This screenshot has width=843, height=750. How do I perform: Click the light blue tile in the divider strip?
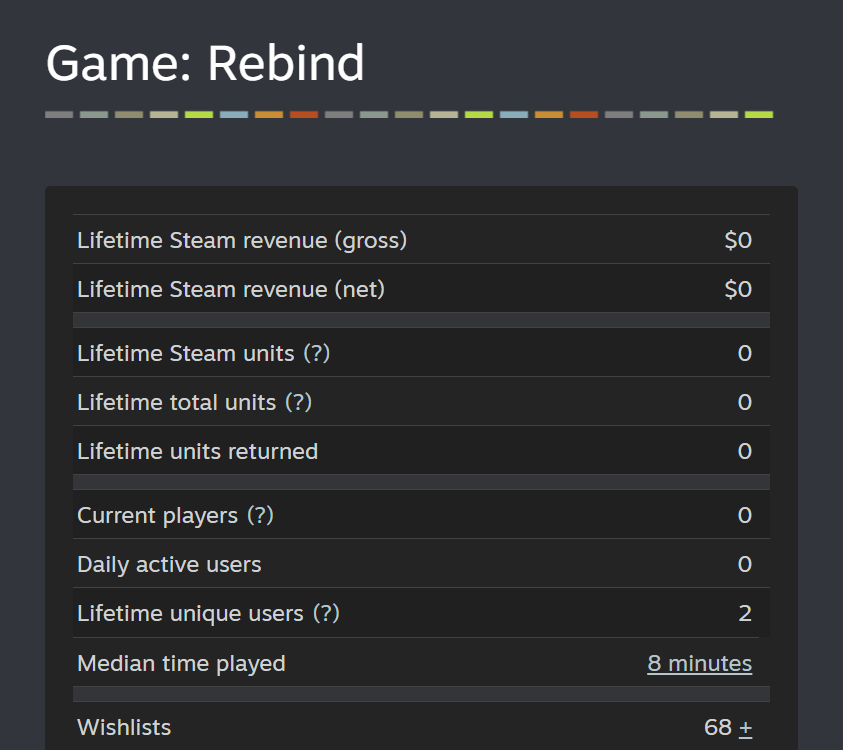pos(232,115)
